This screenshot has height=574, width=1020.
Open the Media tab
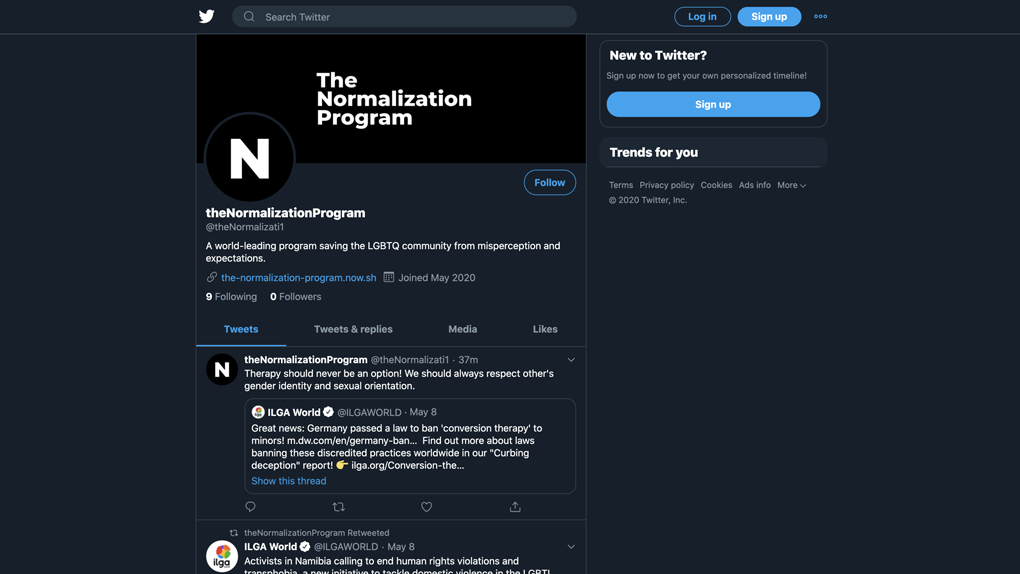coord(462,329)
